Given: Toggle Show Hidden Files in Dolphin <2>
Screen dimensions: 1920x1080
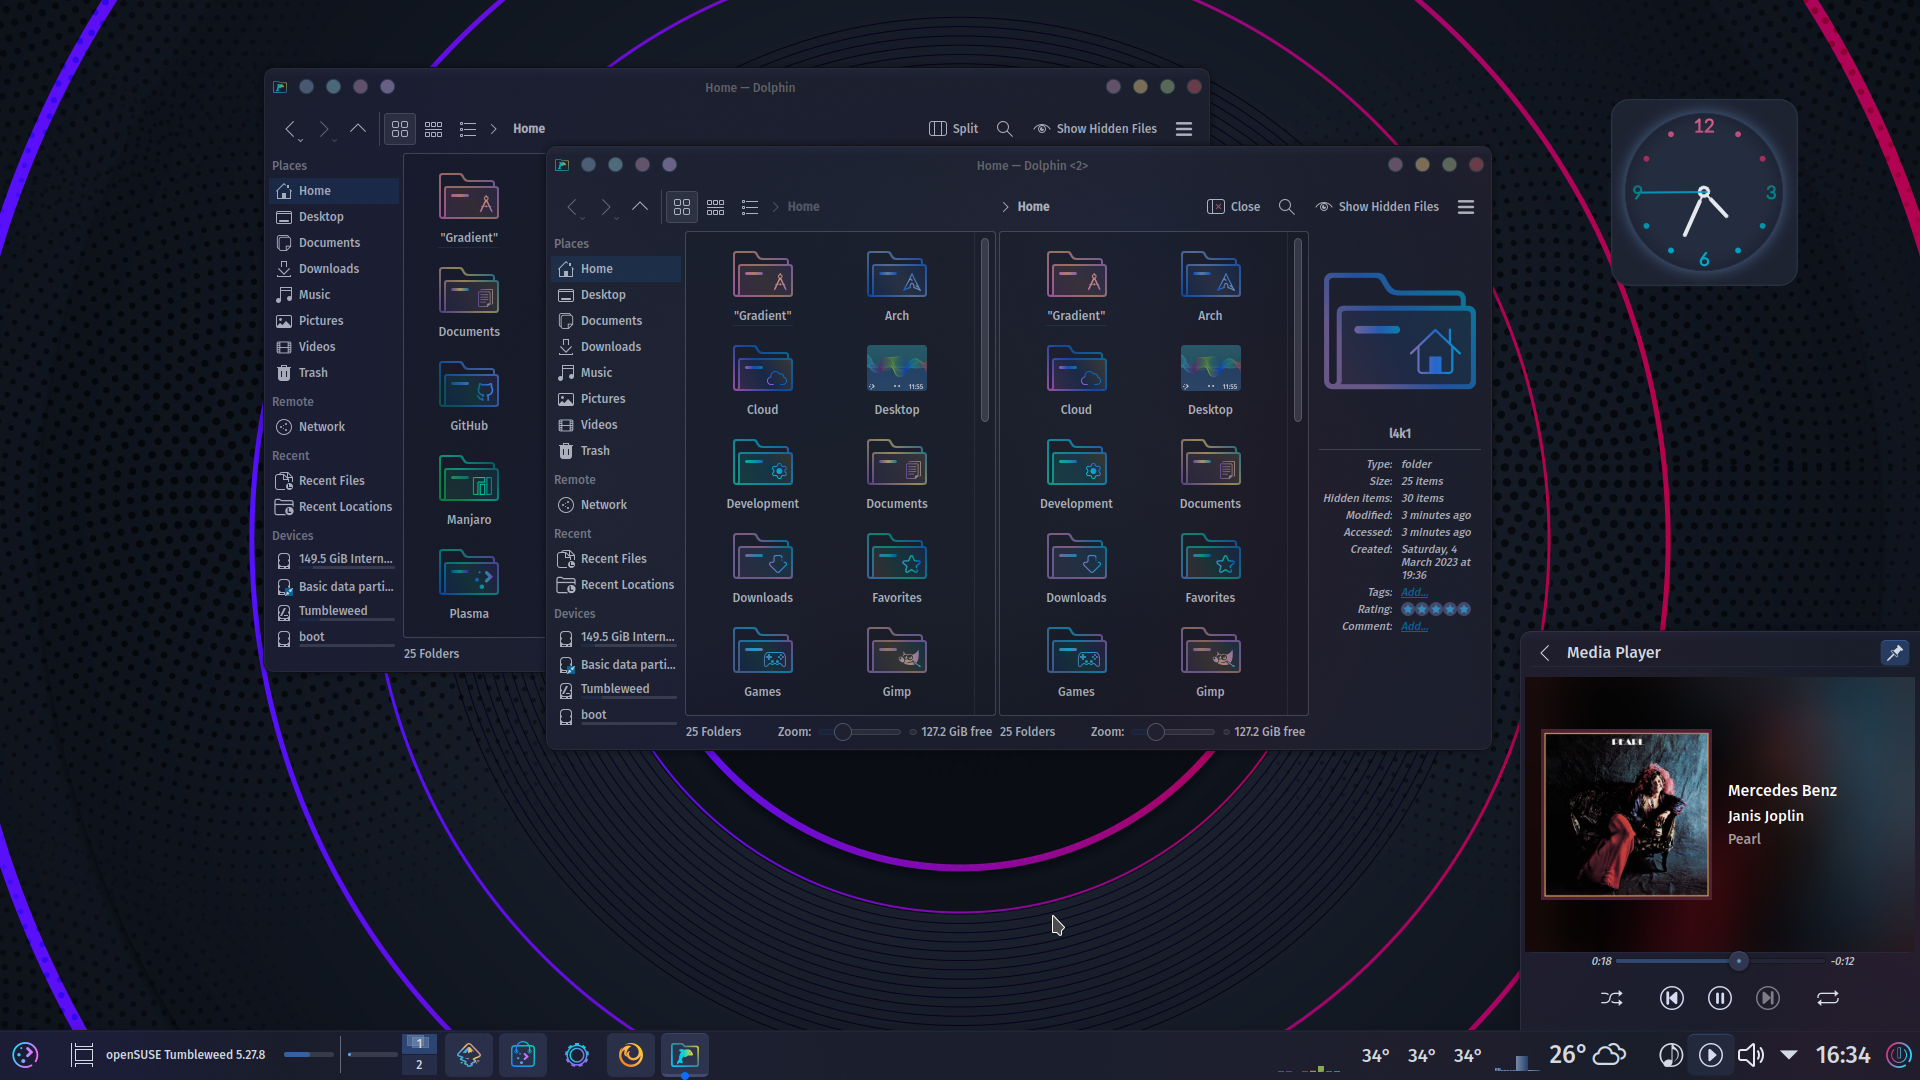Looking at the screenshot, I should coord(1377,207).
